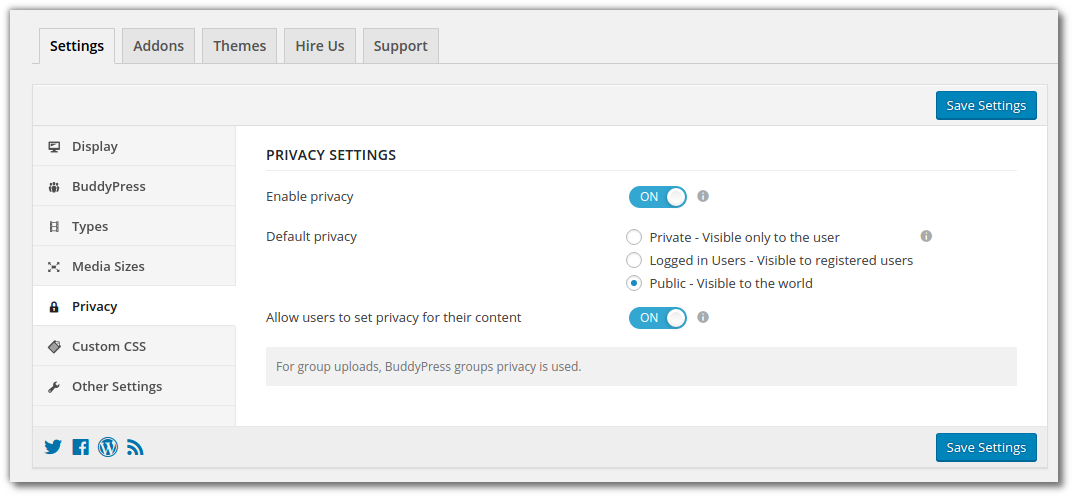Open the RSS feed icon
The width and height of the screenshot is (1074, 498).
(x=135, y=447)
